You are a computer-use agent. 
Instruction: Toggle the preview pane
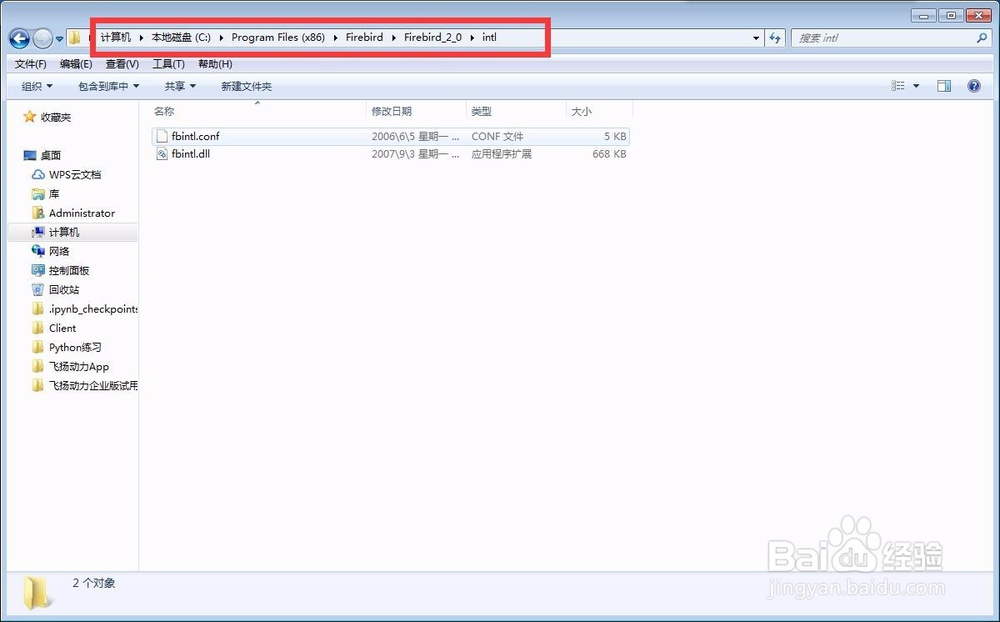tap(944, 86)
